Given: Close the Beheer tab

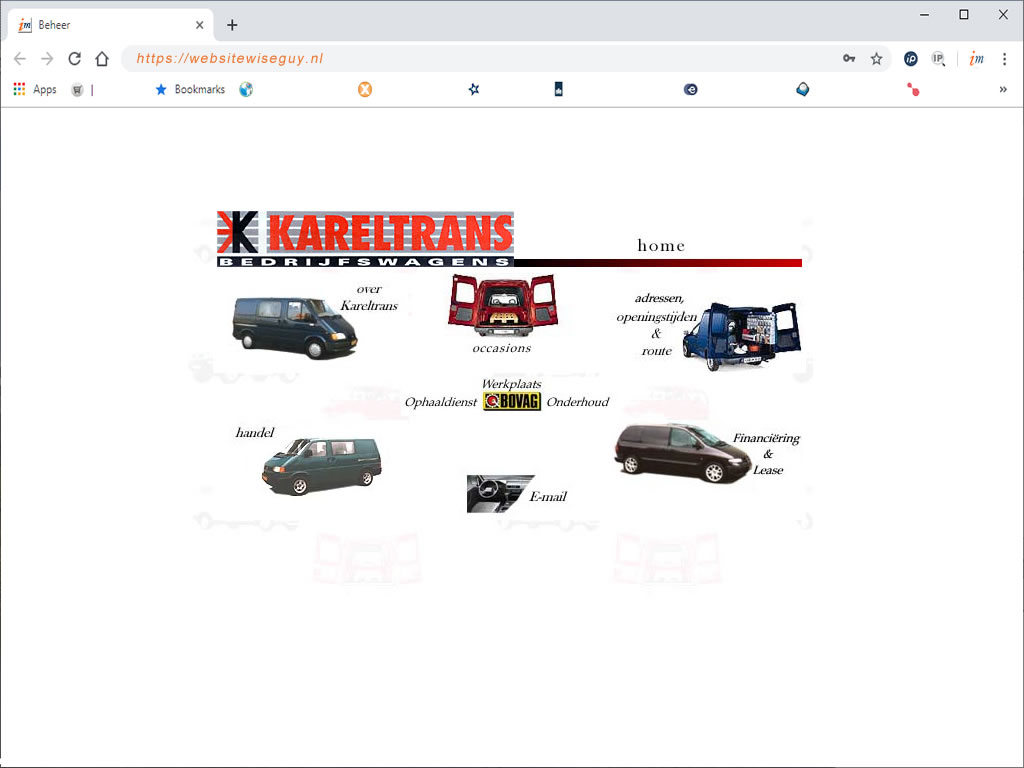Looking at the screenshot, I should [200, 25].
